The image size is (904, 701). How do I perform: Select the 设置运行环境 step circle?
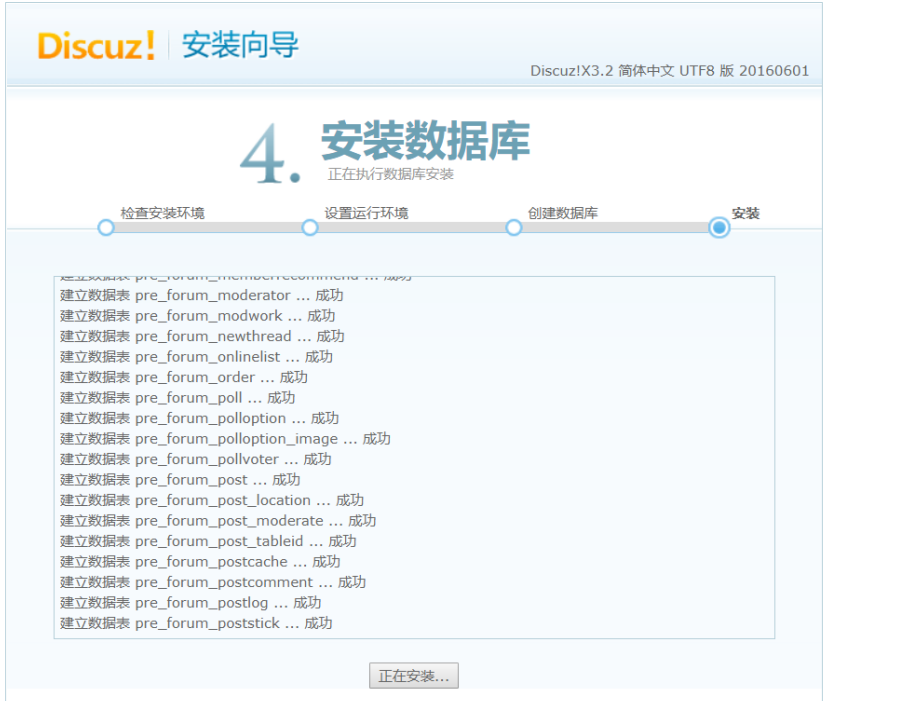click(x=310, y=227)
